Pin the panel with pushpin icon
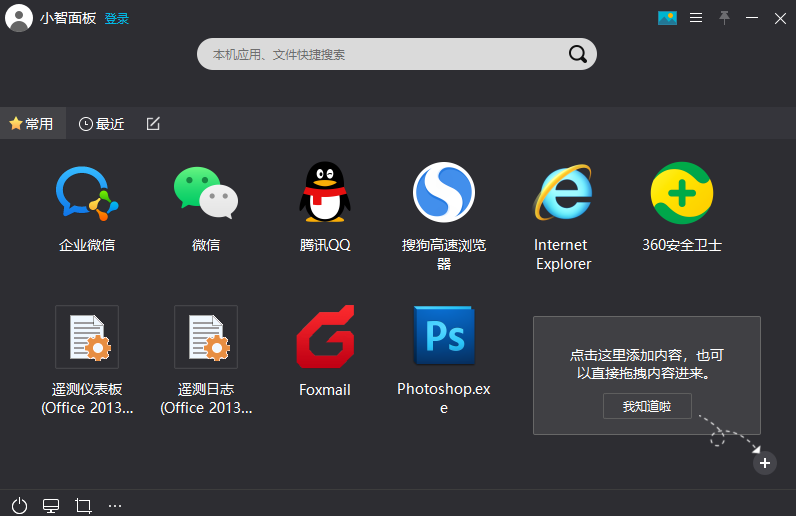Viewport: 796px width, 516px height. [x=724, y=18]
